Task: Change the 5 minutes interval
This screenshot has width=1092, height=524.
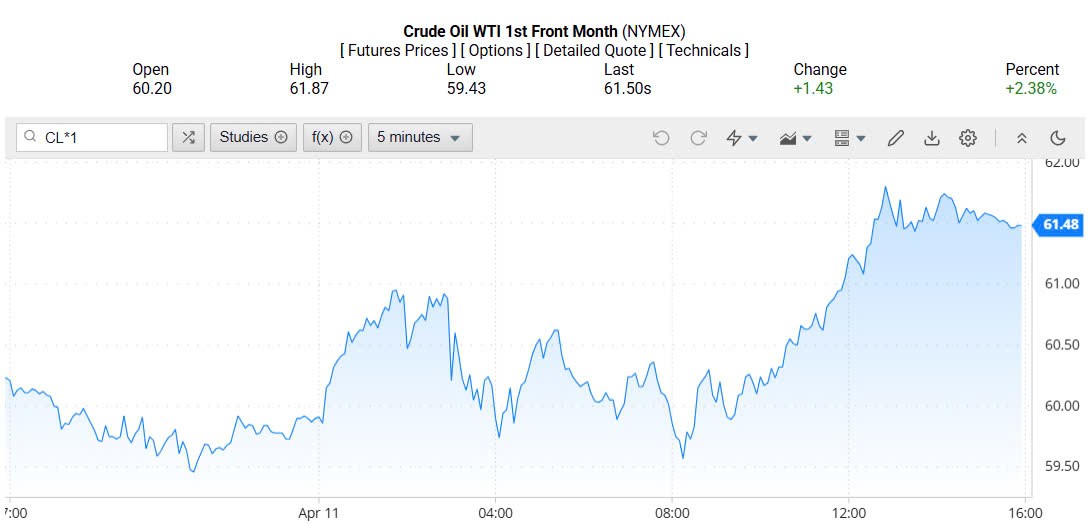Action: click(420, 138)
